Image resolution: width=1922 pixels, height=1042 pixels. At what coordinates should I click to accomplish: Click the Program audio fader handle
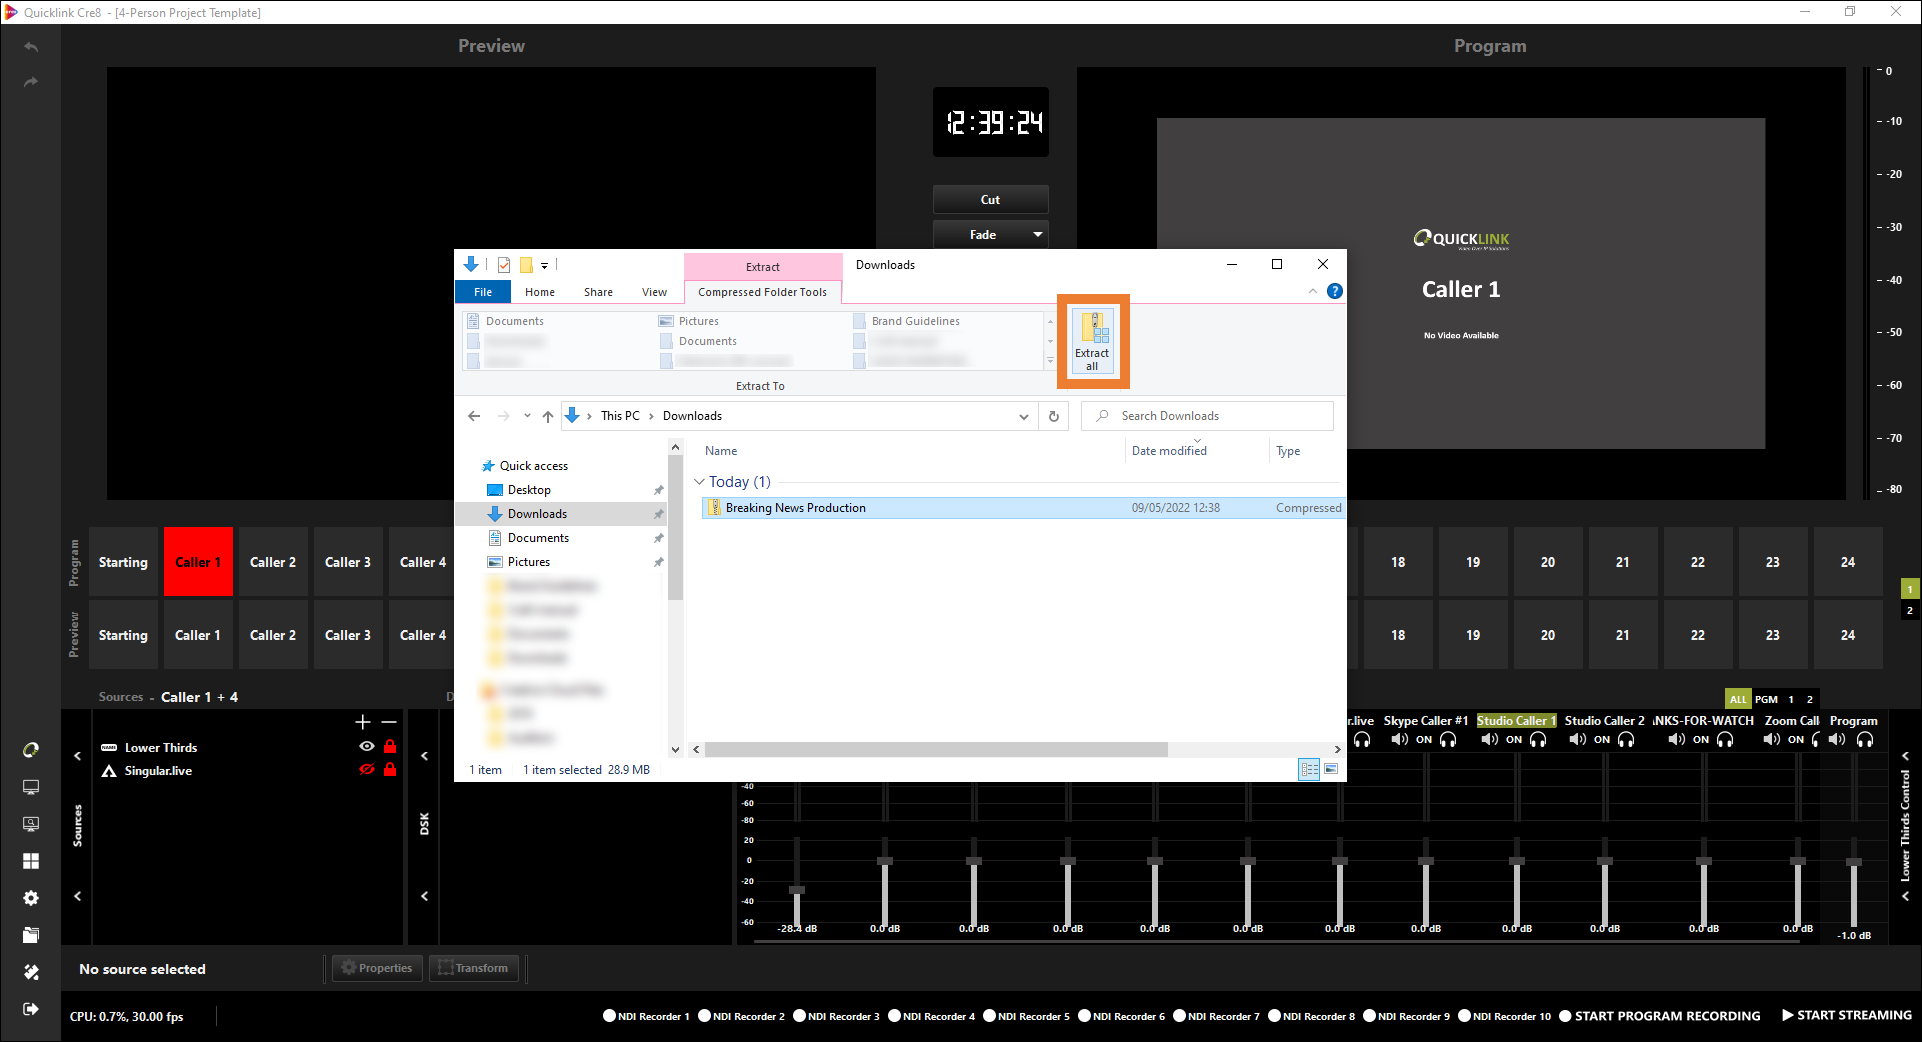click(1853, 862)
